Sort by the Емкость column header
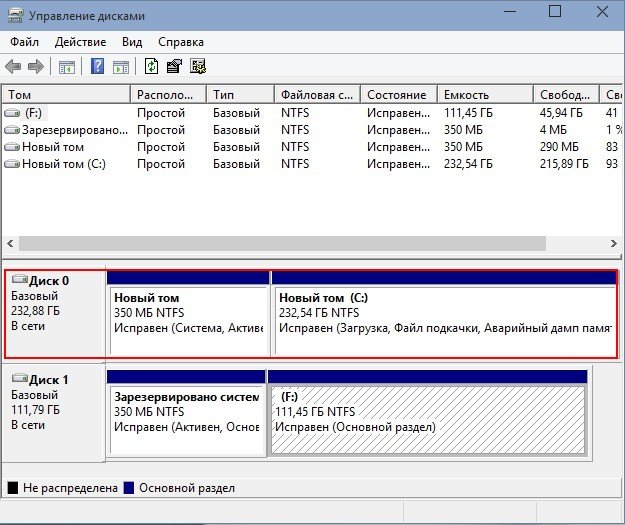 point(485,95)
